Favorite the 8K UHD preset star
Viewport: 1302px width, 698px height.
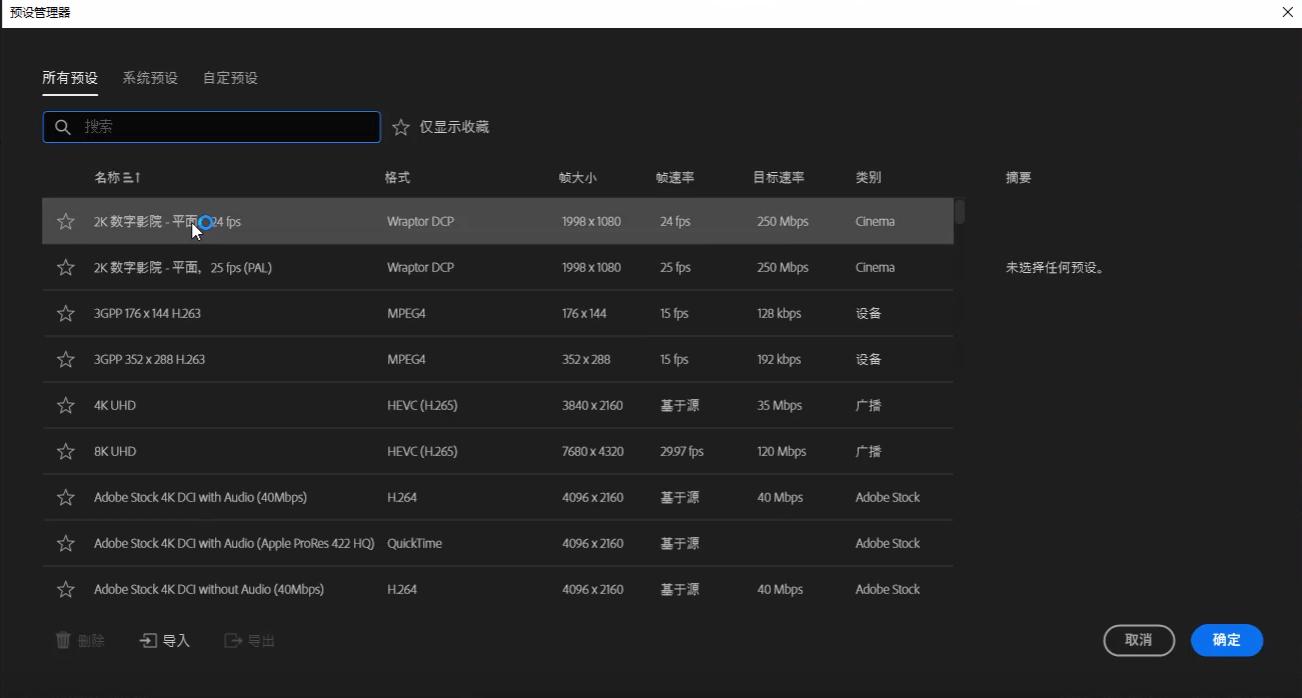point(65,451)
